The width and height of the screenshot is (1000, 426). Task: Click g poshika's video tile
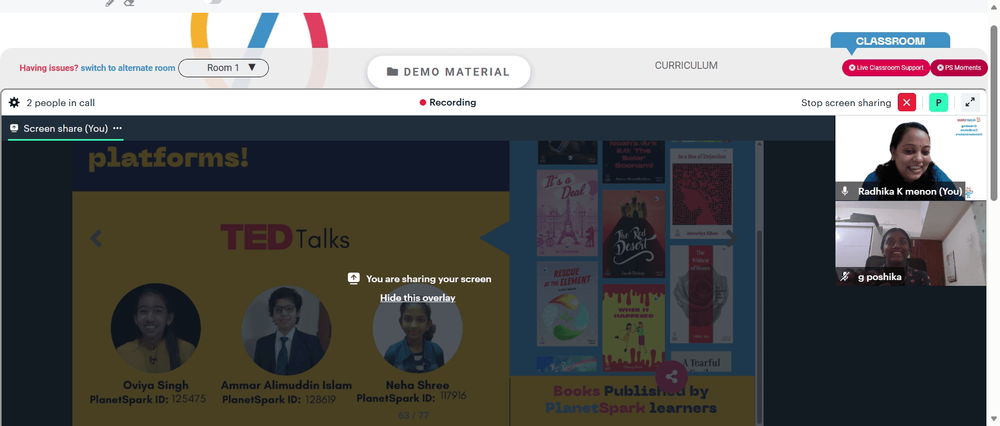(x=910, y=243)
